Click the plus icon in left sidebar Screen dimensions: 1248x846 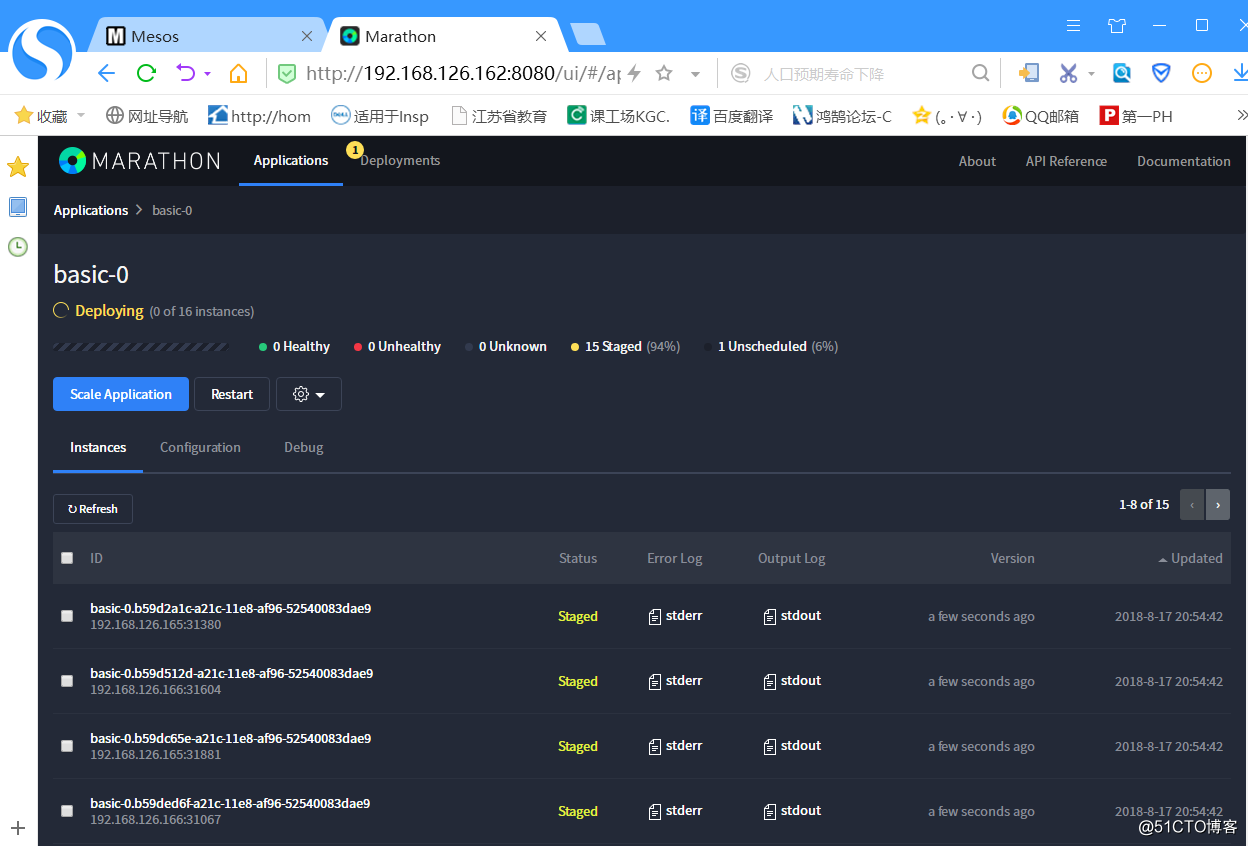point(18,828)
